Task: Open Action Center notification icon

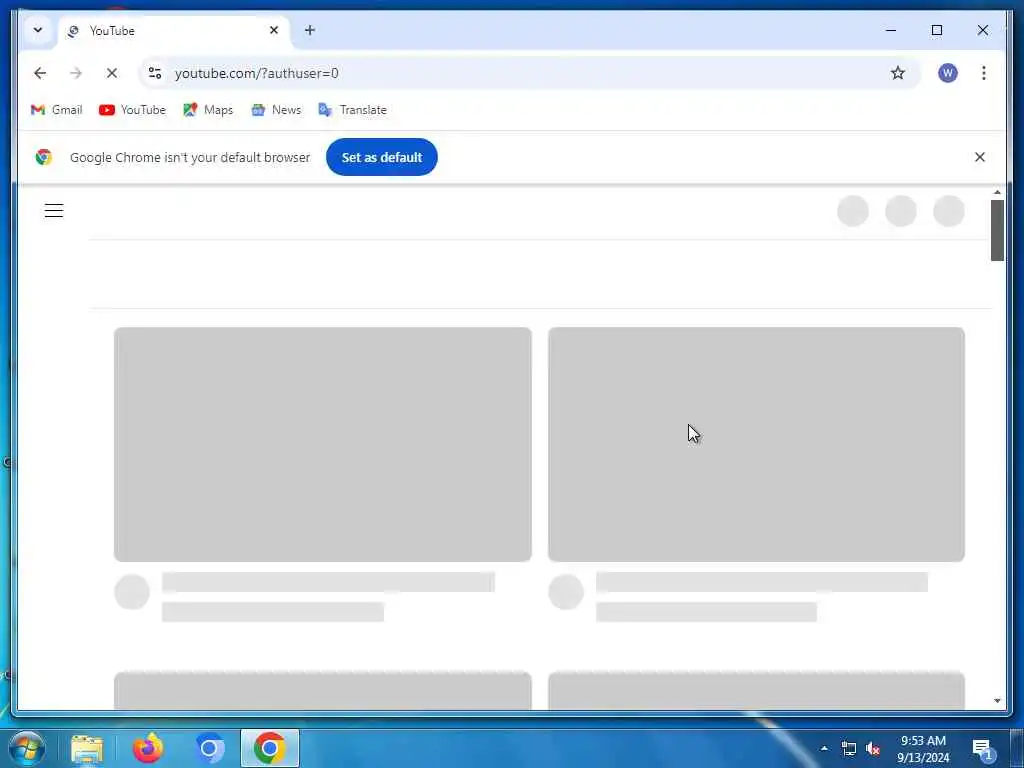Action: [982, 748]
